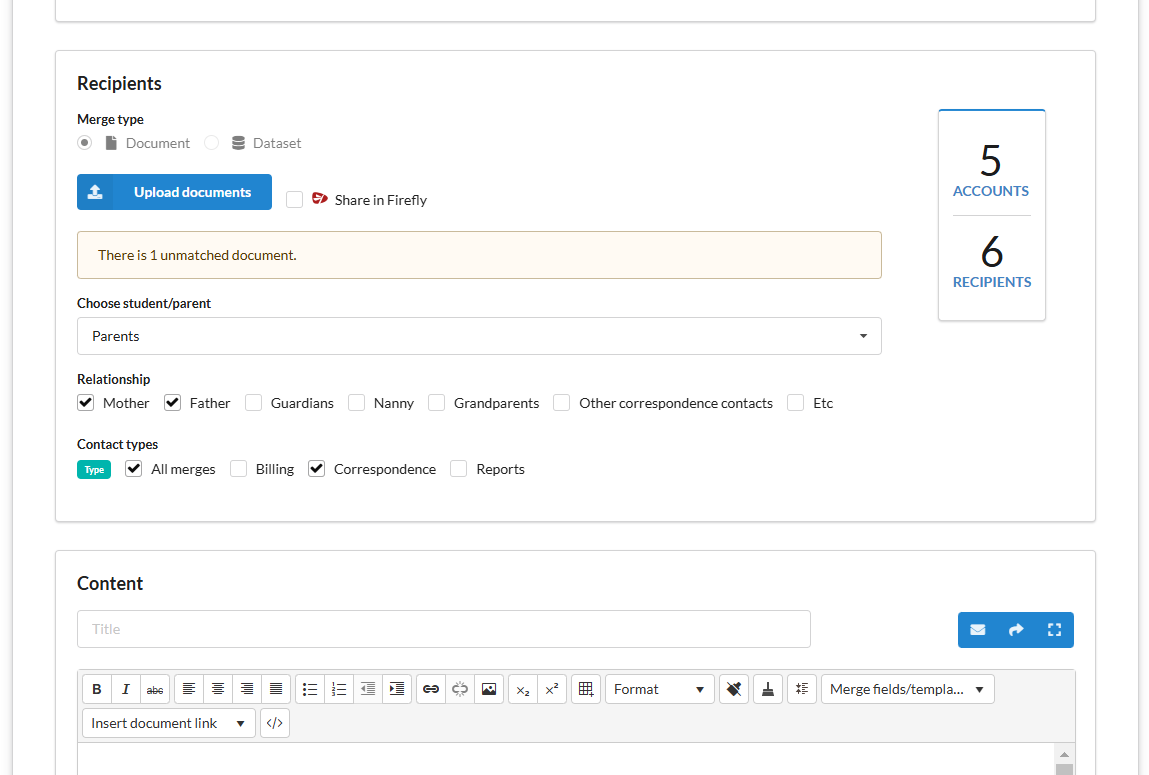Uncheck the Father relationship checkbox

click(x=170, y=401)
